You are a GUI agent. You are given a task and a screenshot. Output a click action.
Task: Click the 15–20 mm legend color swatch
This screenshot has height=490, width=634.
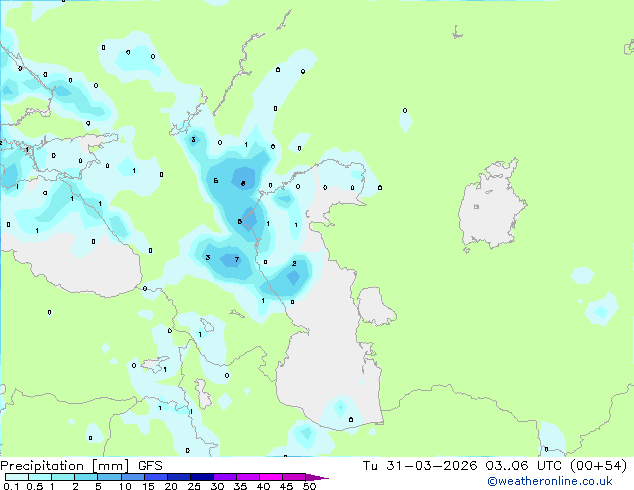tap(155, 477)
